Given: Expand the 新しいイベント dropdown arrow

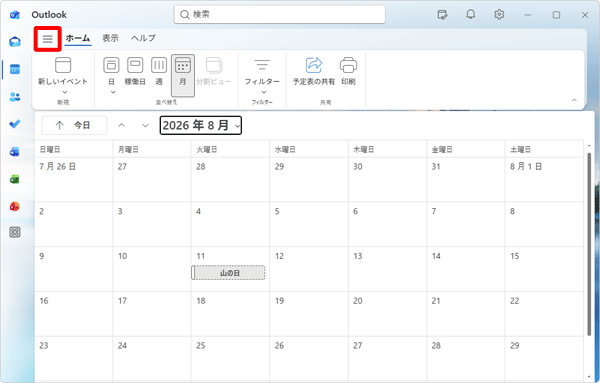Looking at the screenshot, I should click(x=65, y=92).
